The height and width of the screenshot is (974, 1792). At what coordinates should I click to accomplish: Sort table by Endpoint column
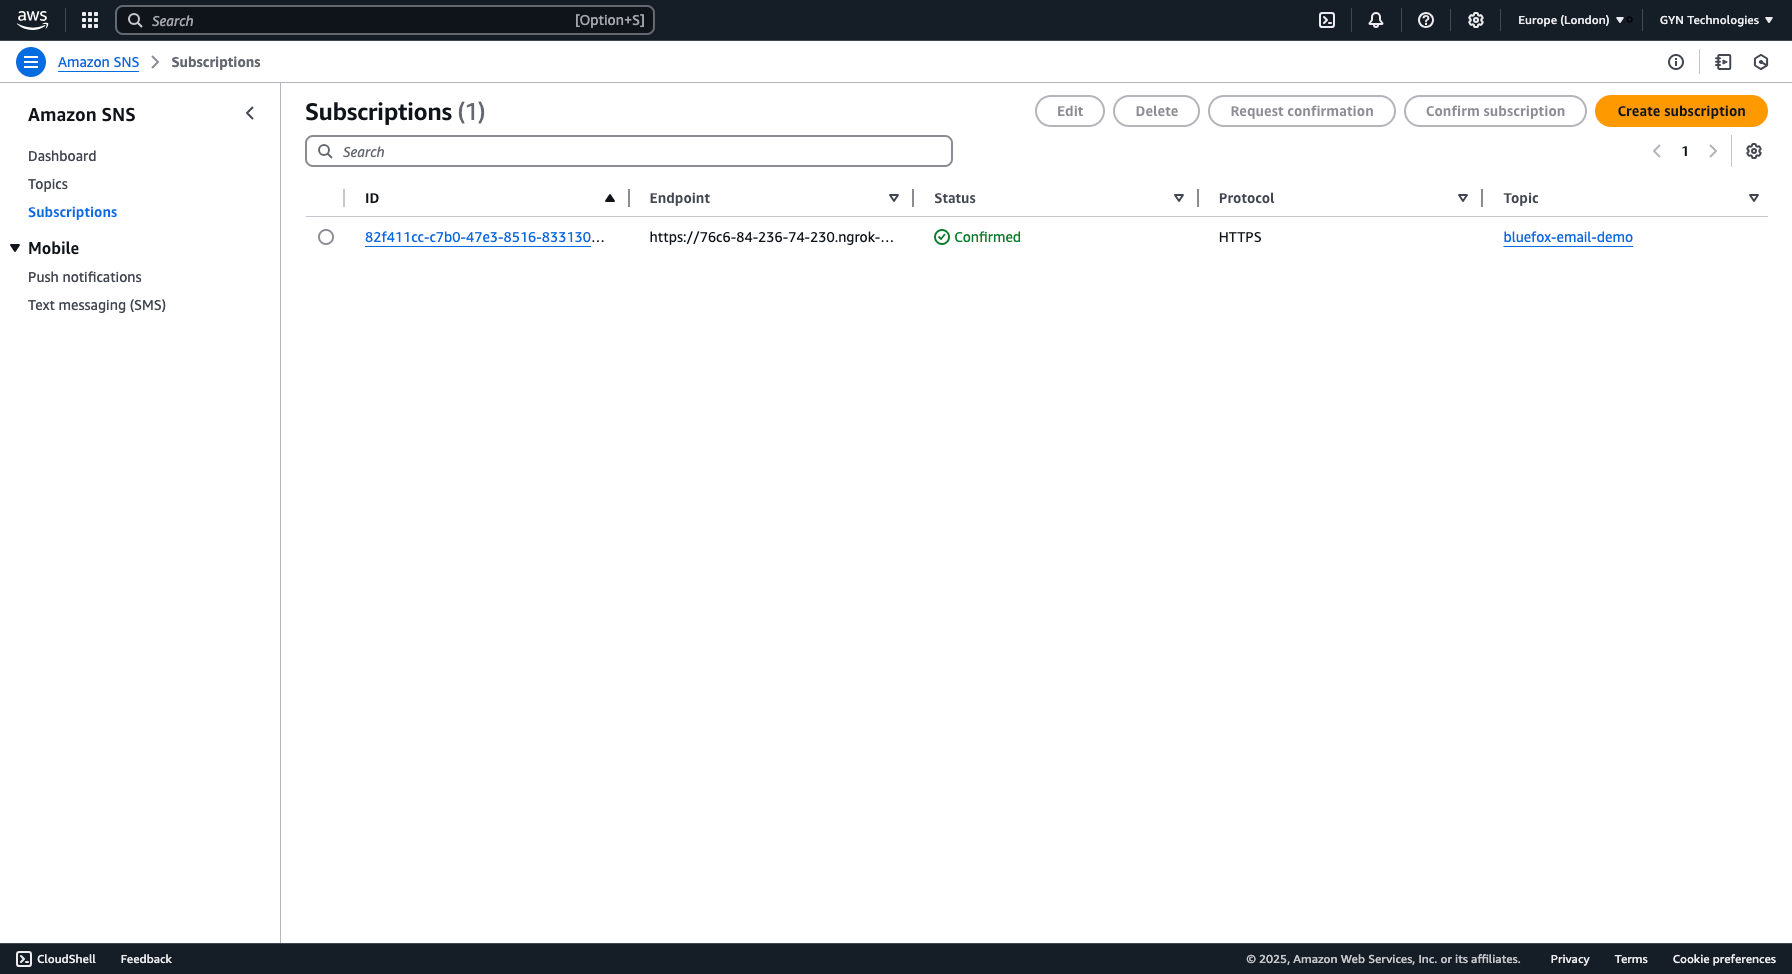(893, 198)
